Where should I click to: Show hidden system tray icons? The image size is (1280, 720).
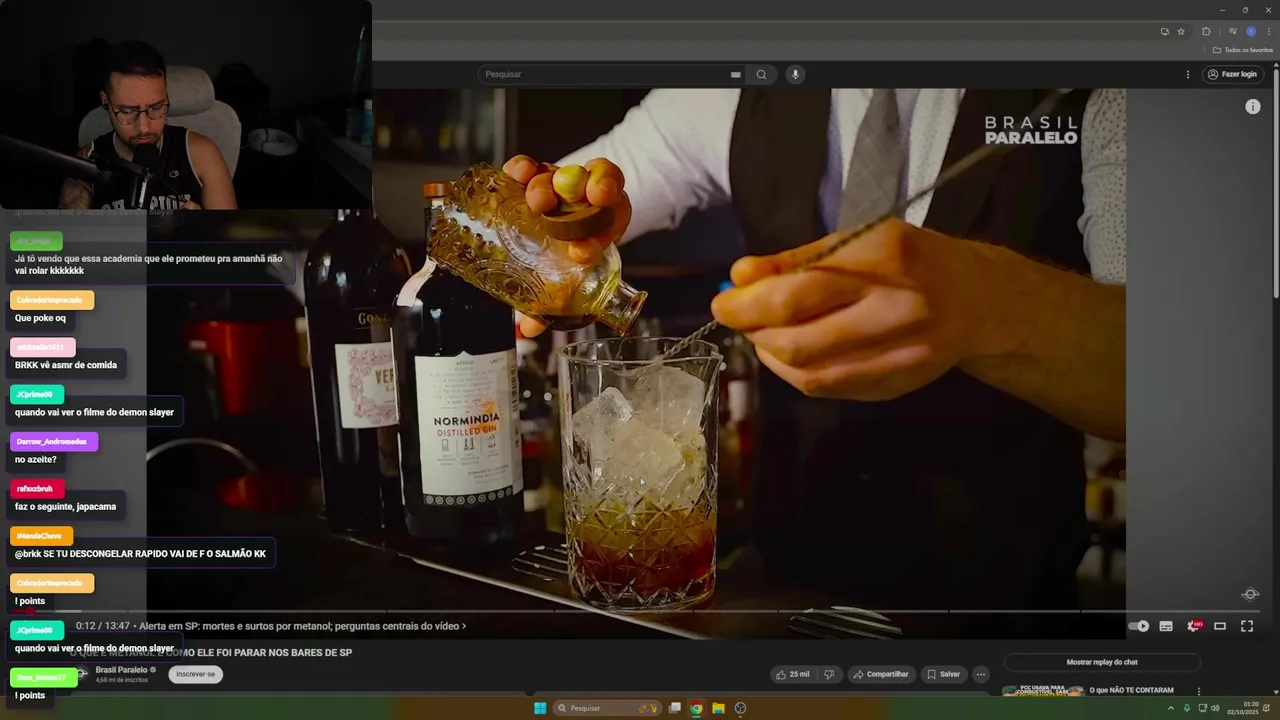(x=1171, y=708)
